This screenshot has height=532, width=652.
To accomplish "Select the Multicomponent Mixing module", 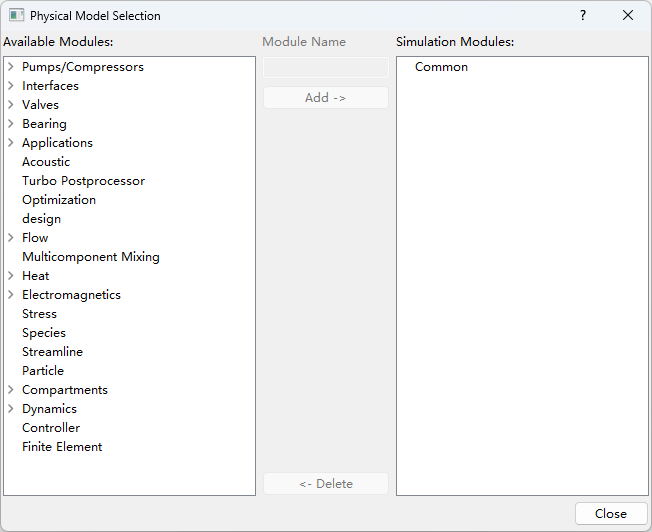I will tap(90, 257).
